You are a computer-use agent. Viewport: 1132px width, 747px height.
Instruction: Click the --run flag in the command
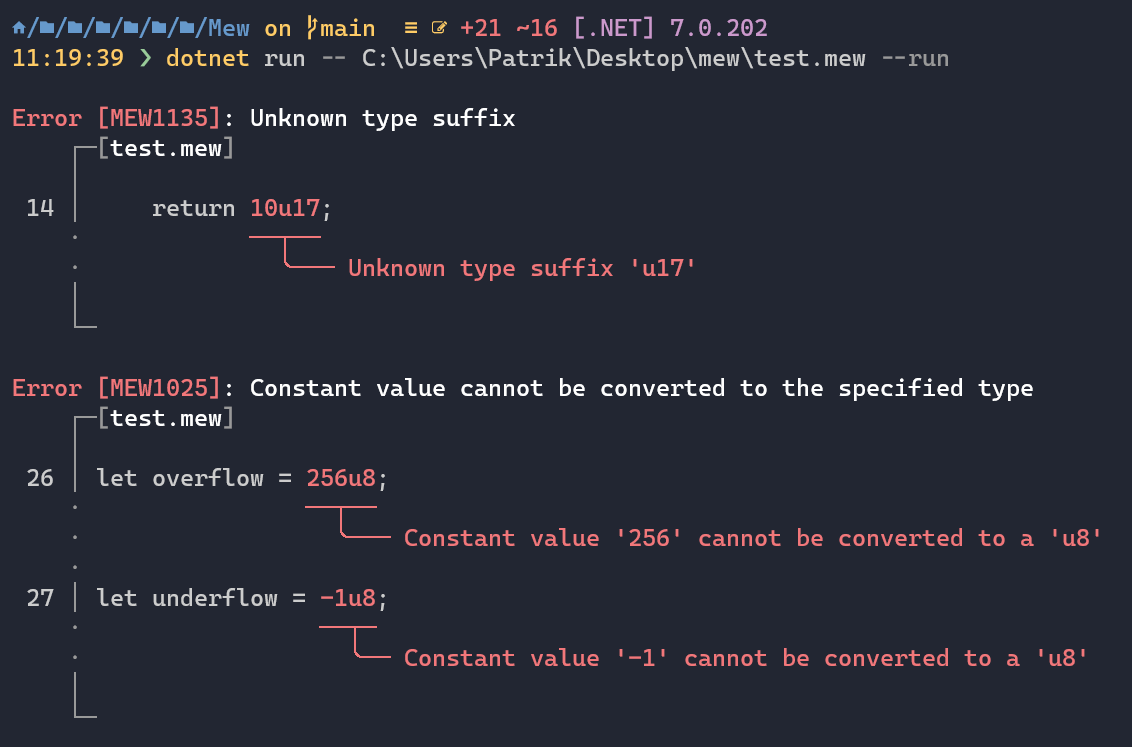click(x=914, y=58)
